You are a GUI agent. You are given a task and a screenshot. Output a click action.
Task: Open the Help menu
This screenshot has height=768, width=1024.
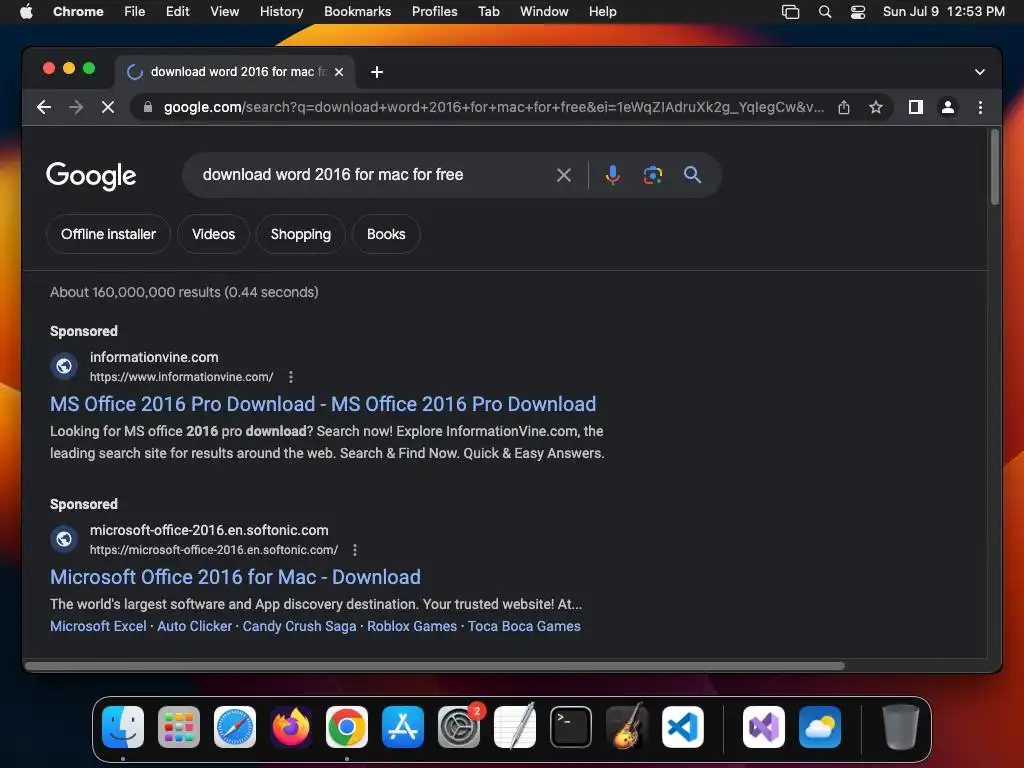[x=602, y=12]
